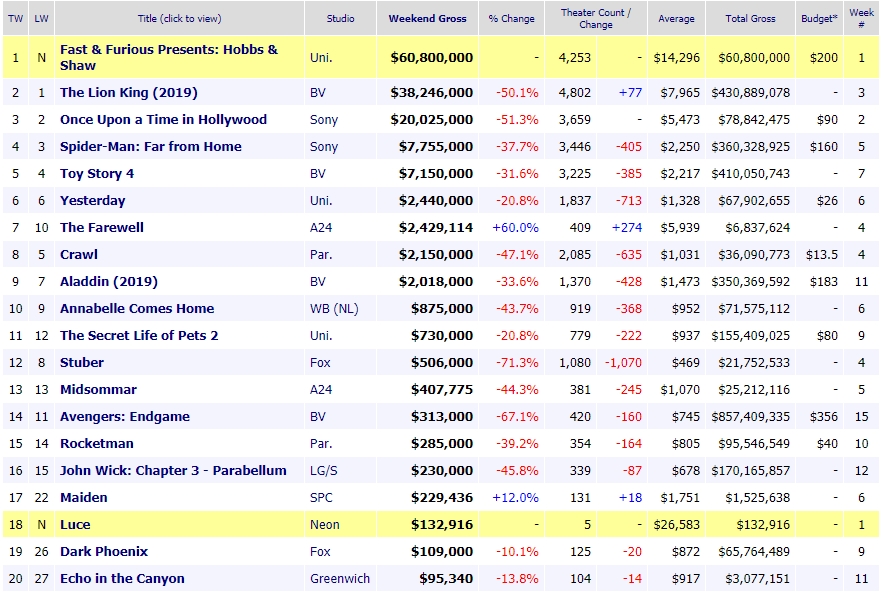Viewport: 882px width, 594px height.
Task: Sort by Title column header
Action: (179, 19)
